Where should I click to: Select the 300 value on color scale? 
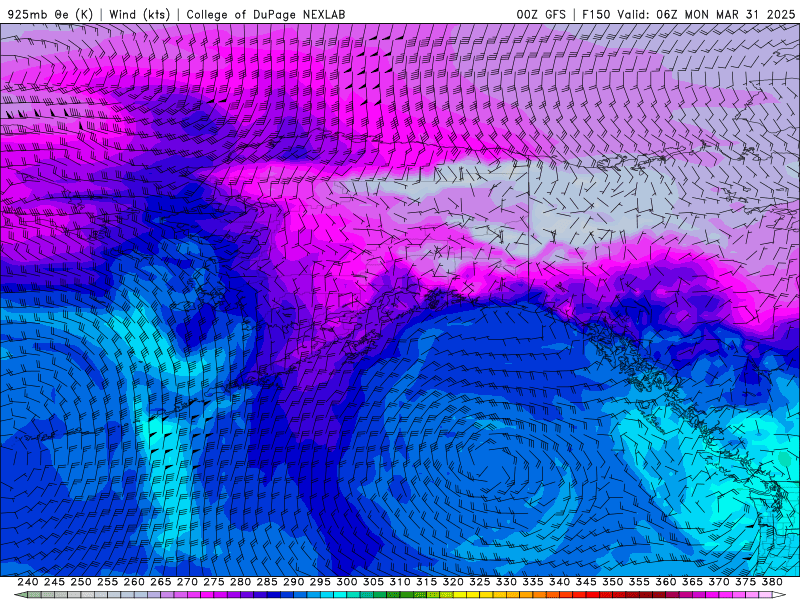pos(346,582)
